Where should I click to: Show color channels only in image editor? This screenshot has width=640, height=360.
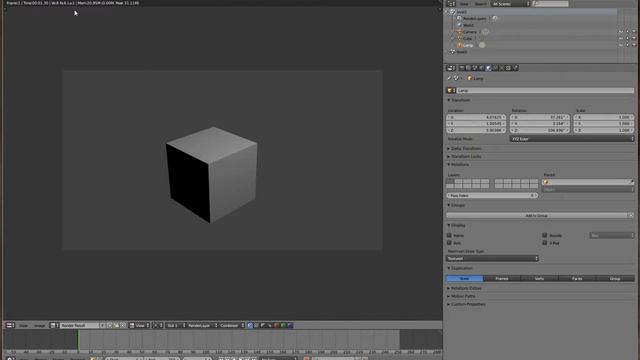(256, 325)
